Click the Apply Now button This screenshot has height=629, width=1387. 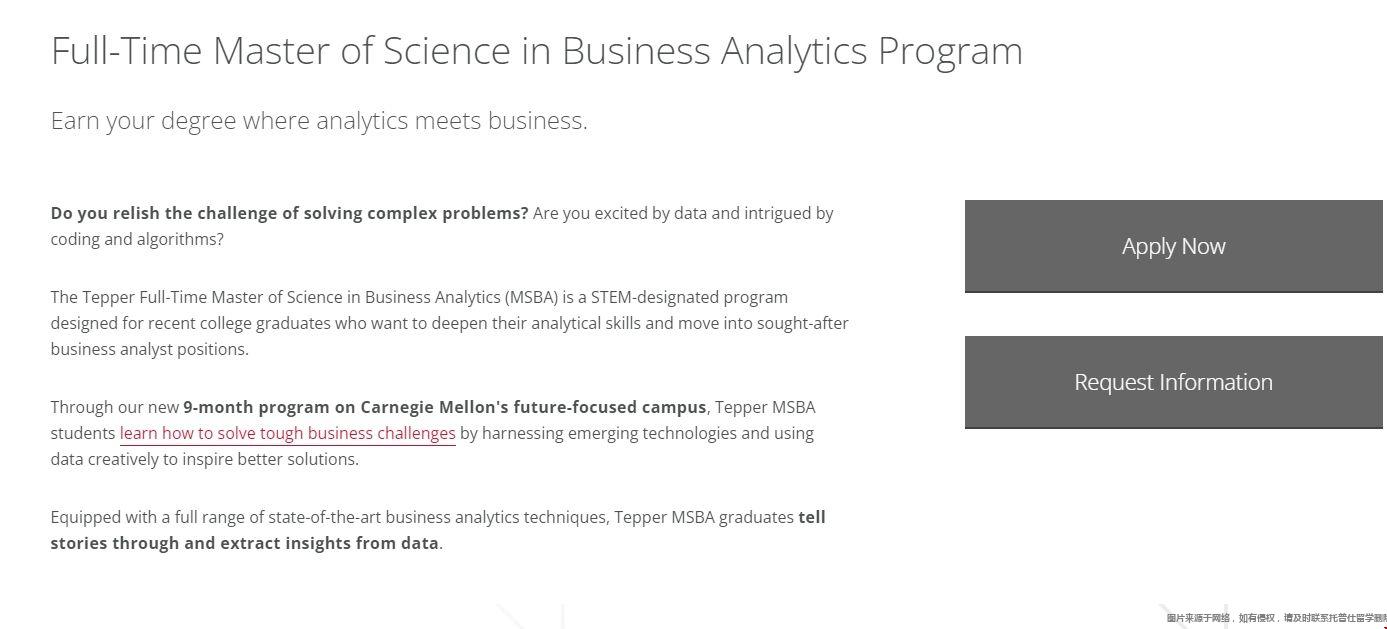point(1173,246)
